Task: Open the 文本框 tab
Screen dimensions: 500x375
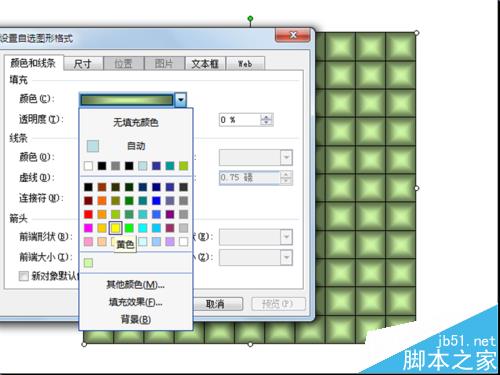Action: coord(205,63)
